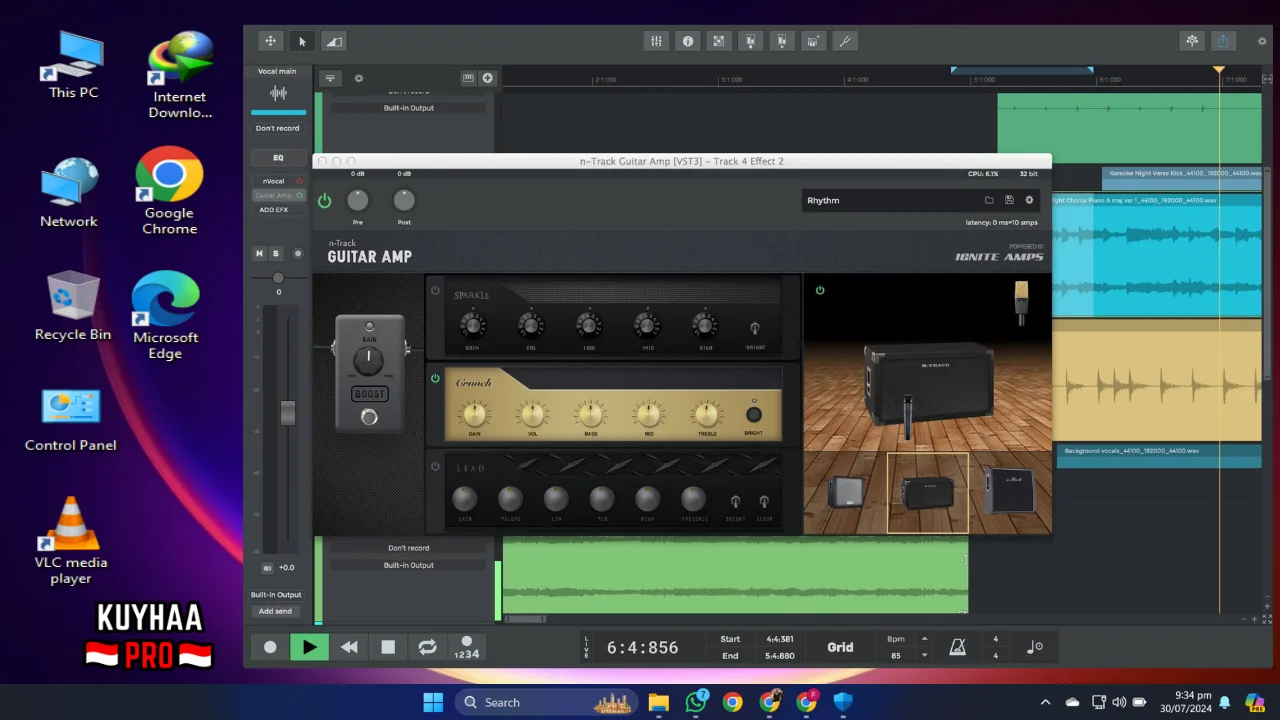
Task: Click the track pan slider knob
Action: click(x=278, y=278)
